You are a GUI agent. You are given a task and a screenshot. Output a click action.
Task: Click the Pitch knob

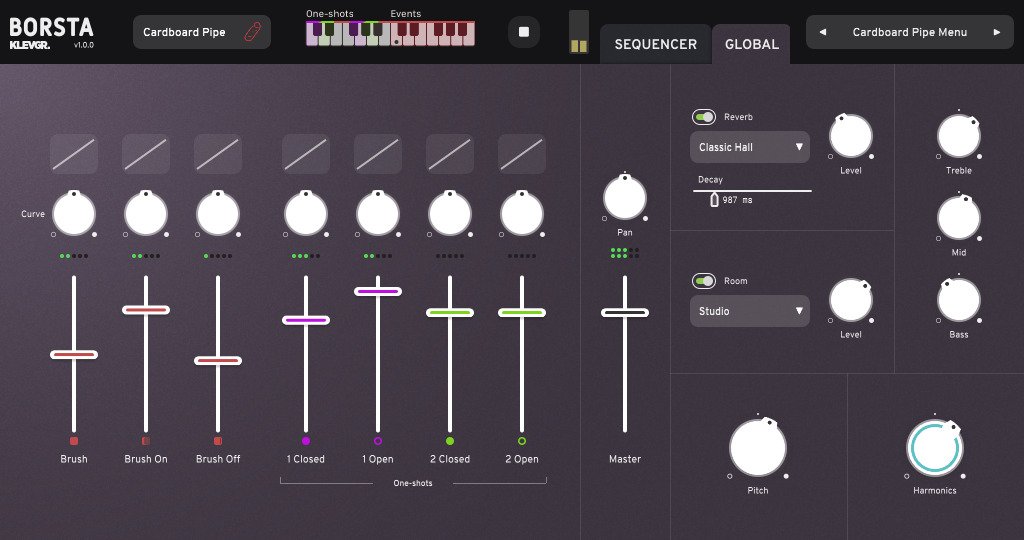pyautogui.click(x=758, y=448)
